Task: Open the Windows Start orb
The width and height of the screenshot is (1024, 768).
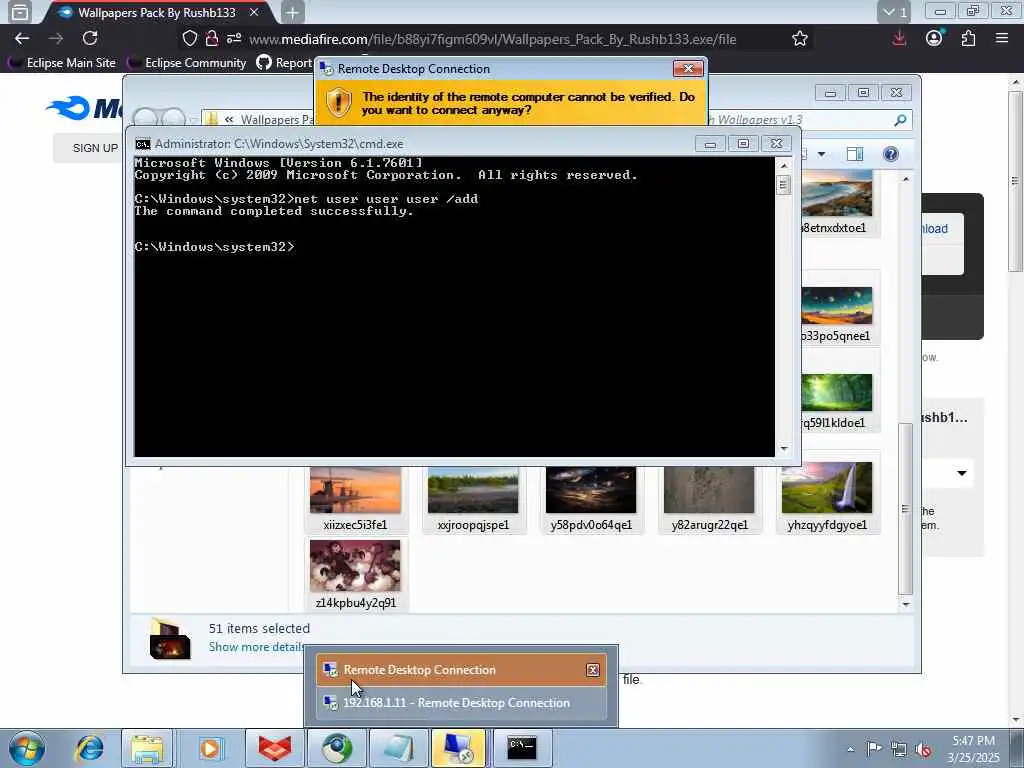Action: pyautogui.click(x=27, y=748)
